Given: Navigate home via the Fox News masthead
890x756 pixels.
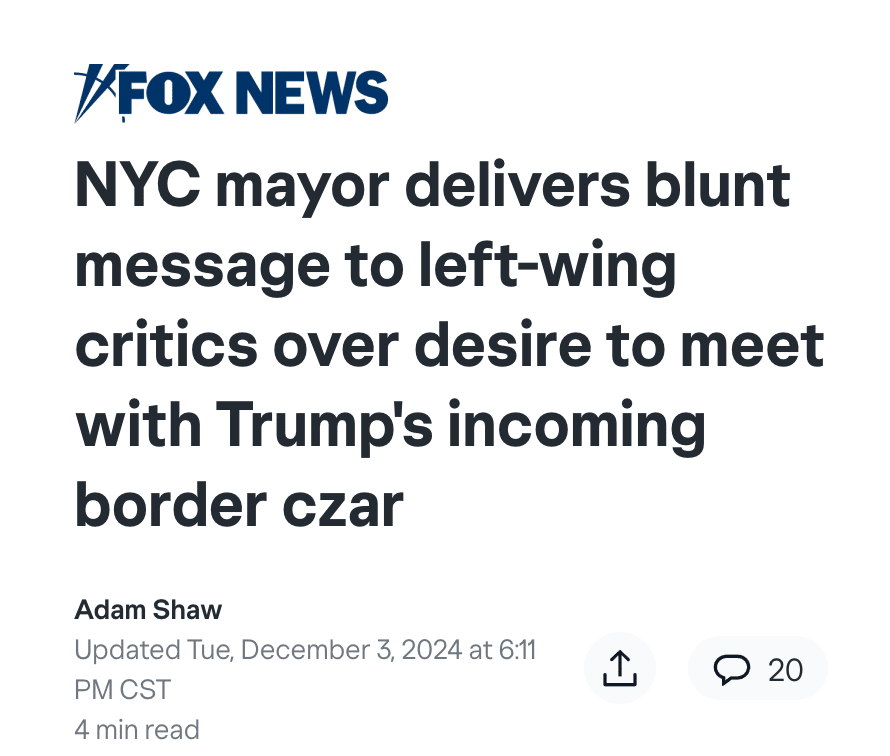Looking at the screenshot, I should pos(233,92).
